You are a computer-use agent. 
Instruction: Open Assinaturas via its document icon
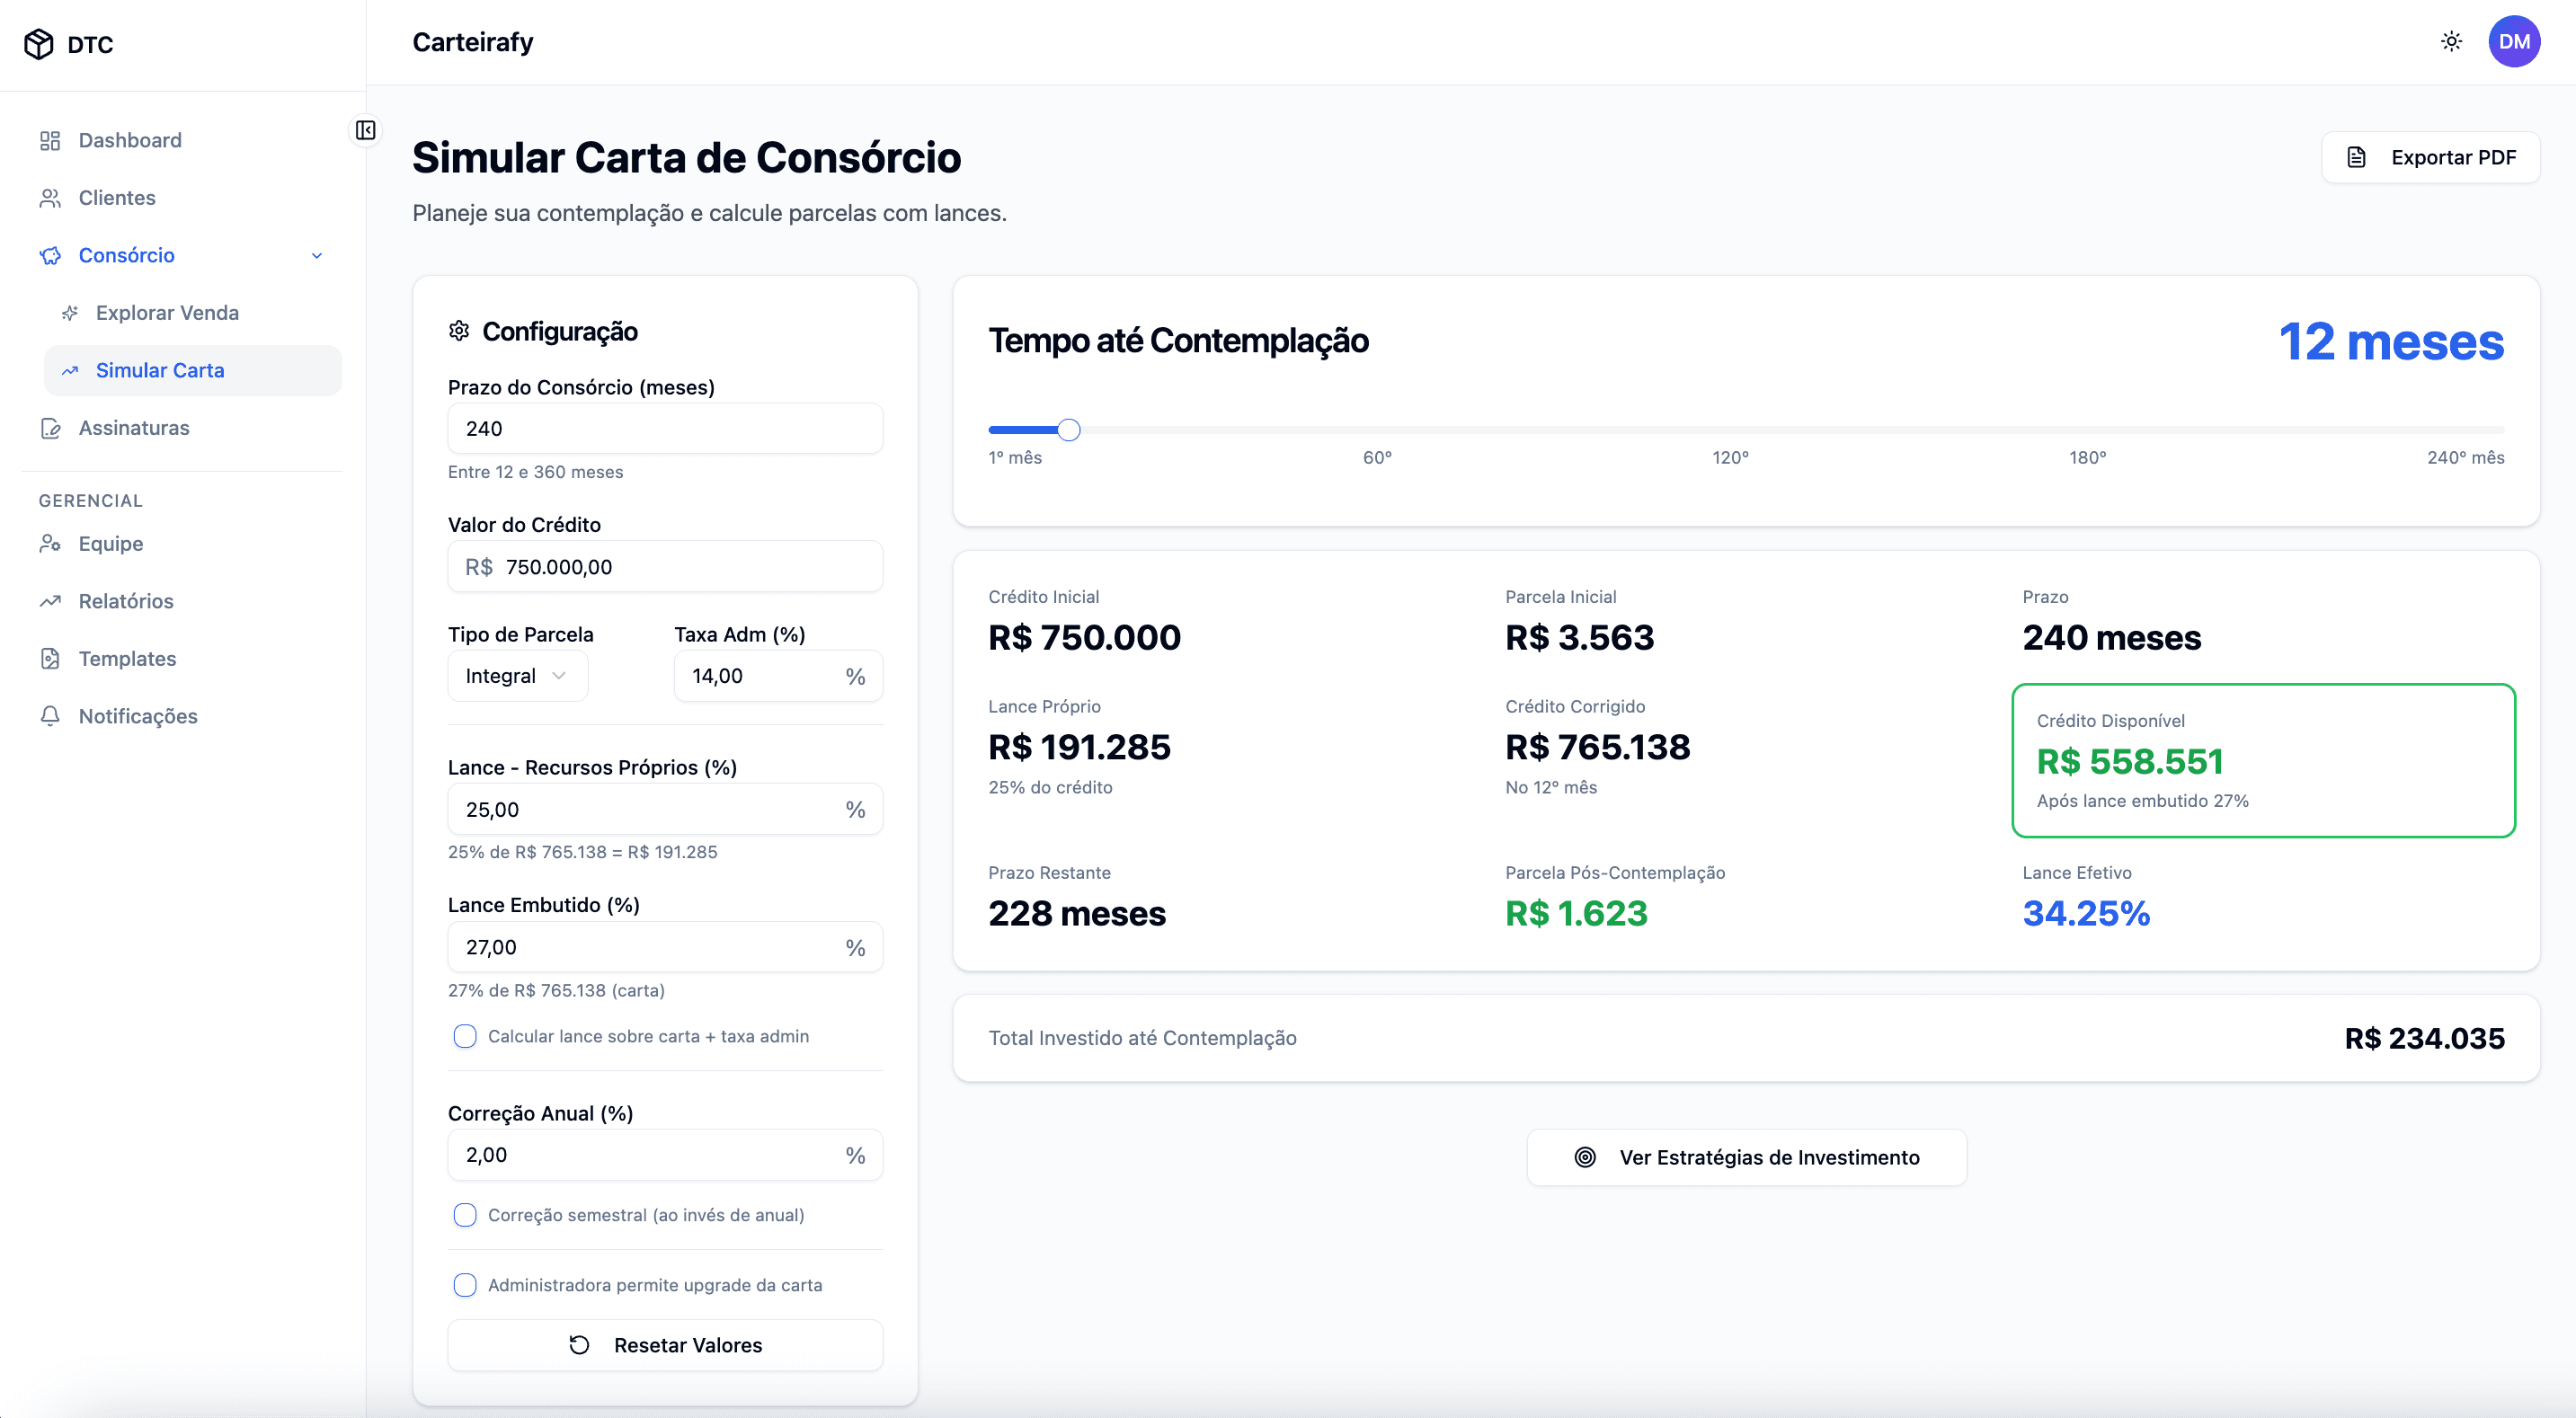pos(51,427)
